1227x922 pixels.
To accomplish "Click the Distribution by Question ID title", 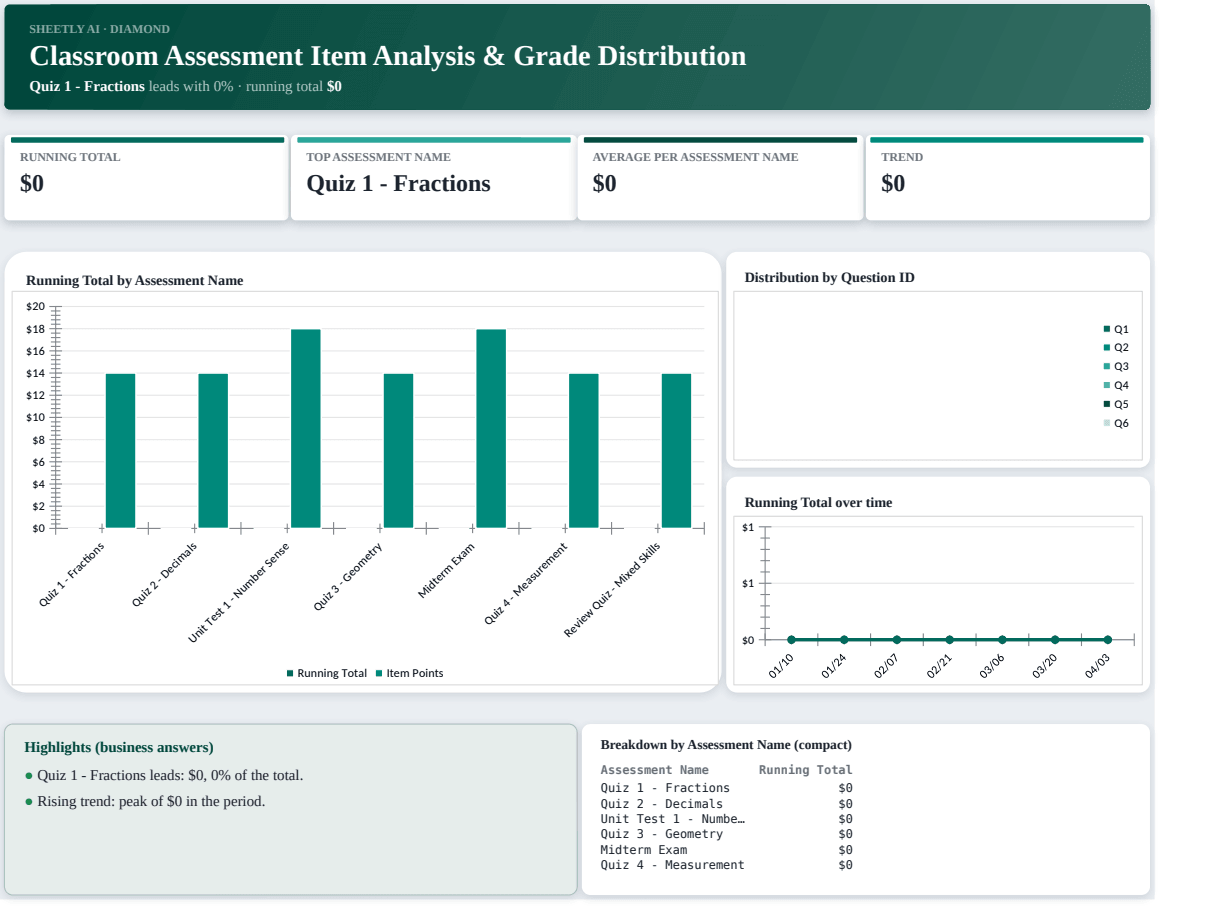I will (830, 278).
